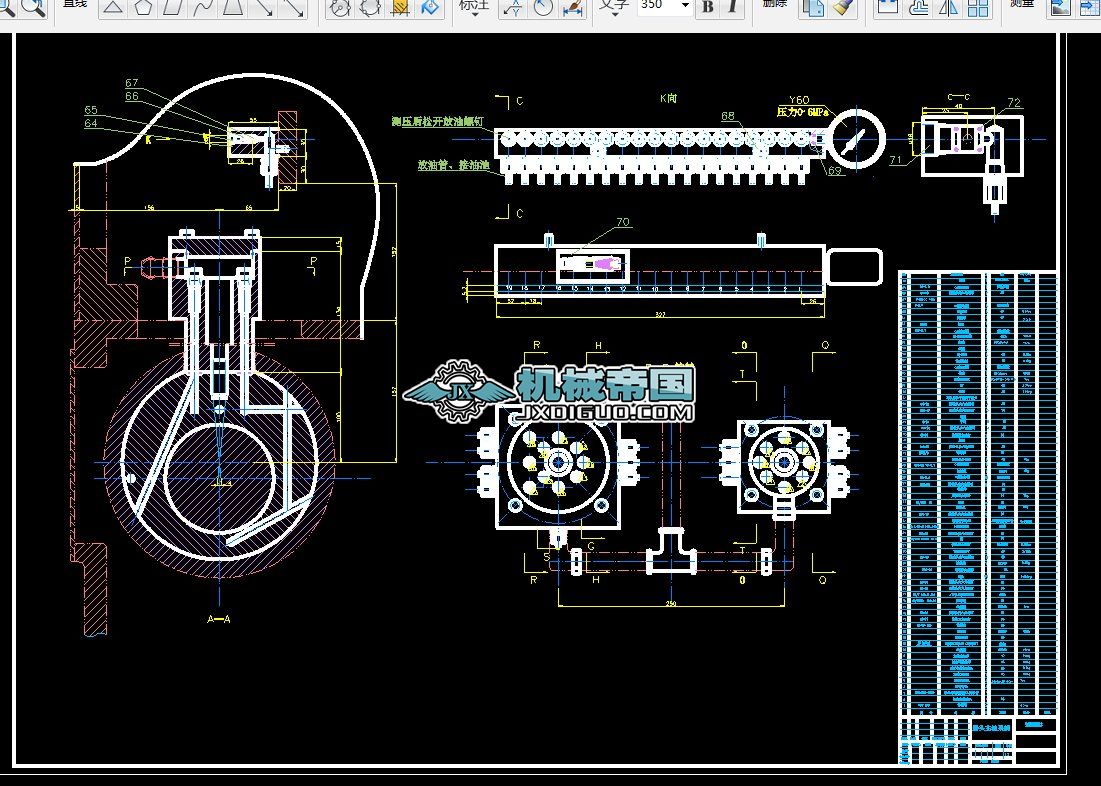Select part number 71 label
The height and width of the screenshot is (786, 1101).
pos(895,160)
